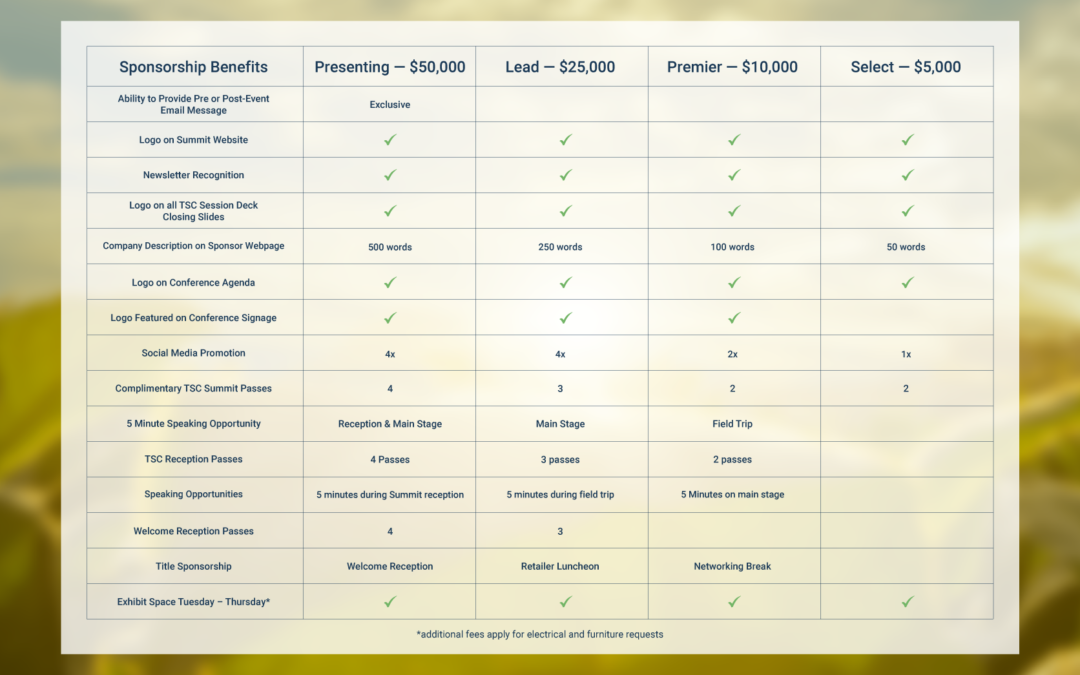Viewport: 1080px width, 675px height.
Task: Click 'Complimentary TSC Summit Passes' label
Action: pyautogui.click(x=194, y=388)
